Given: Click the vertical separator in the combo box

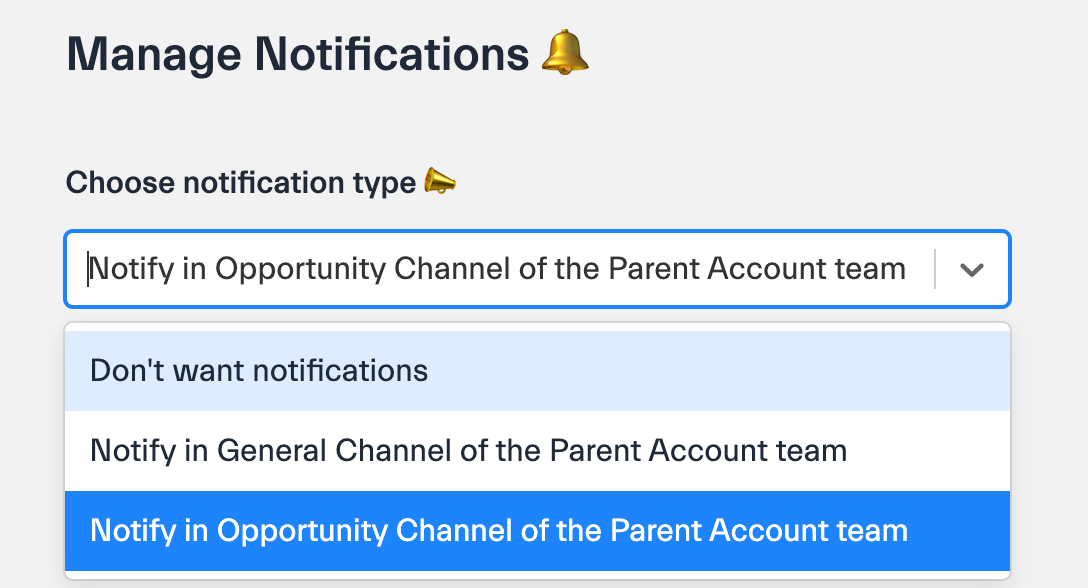Looking at the screenshot, I should 935,270.
